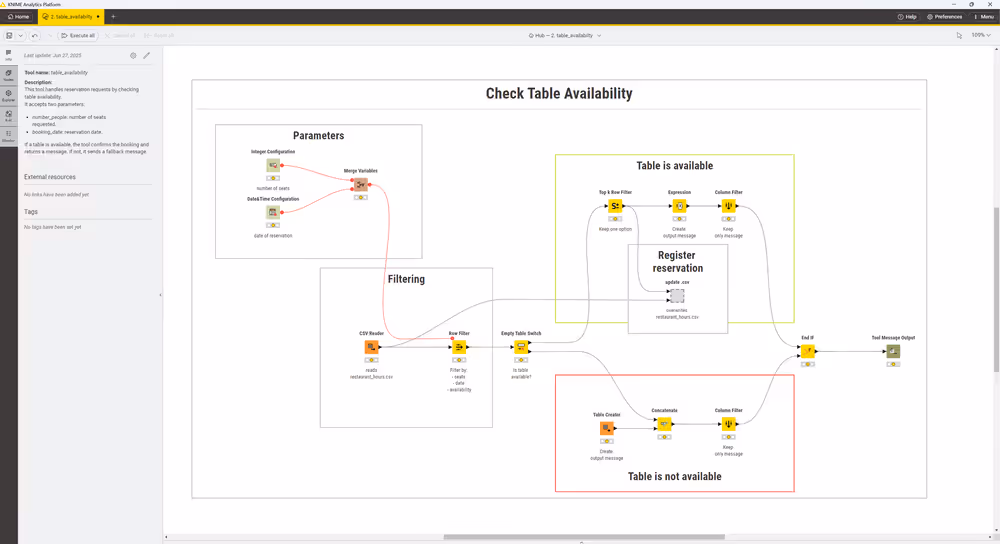This screenshot has height=544, width=1000.
Task: Click the undo arrow in toolbar
Action: coord(36,35)
